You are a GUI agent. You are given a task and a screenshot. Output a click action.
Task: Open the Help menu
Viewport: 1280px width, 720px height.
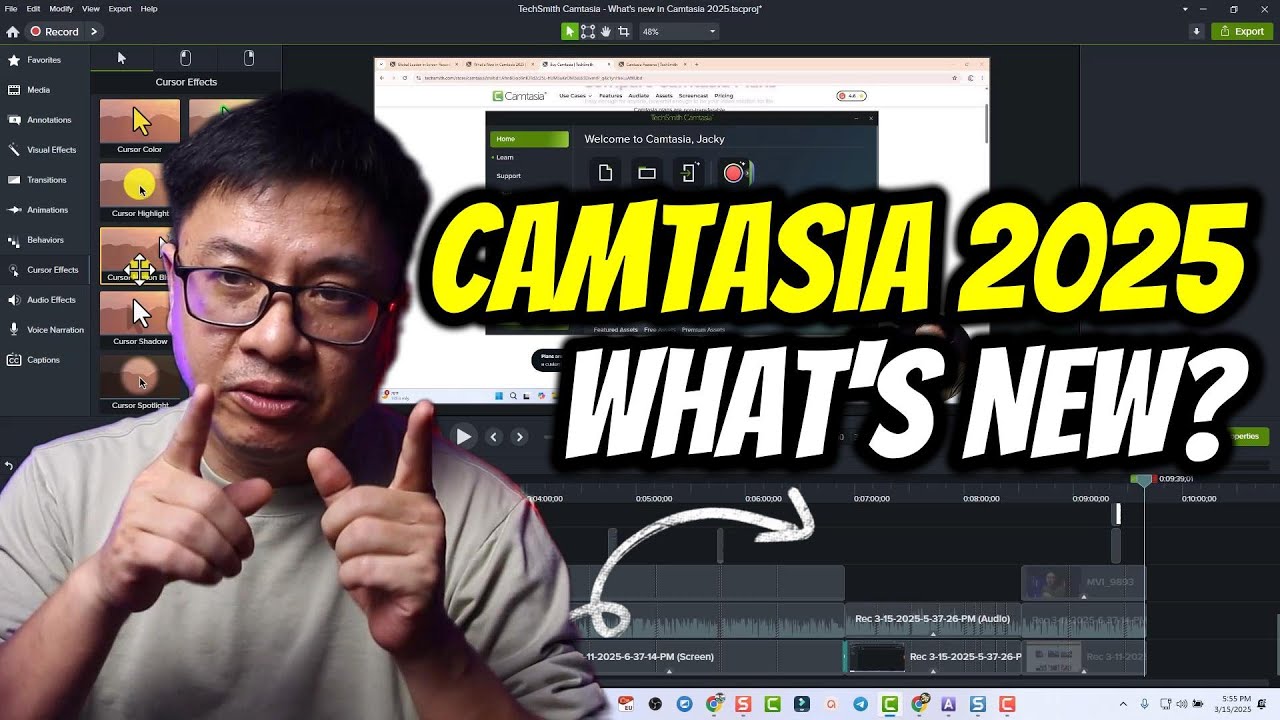[149, 8]
